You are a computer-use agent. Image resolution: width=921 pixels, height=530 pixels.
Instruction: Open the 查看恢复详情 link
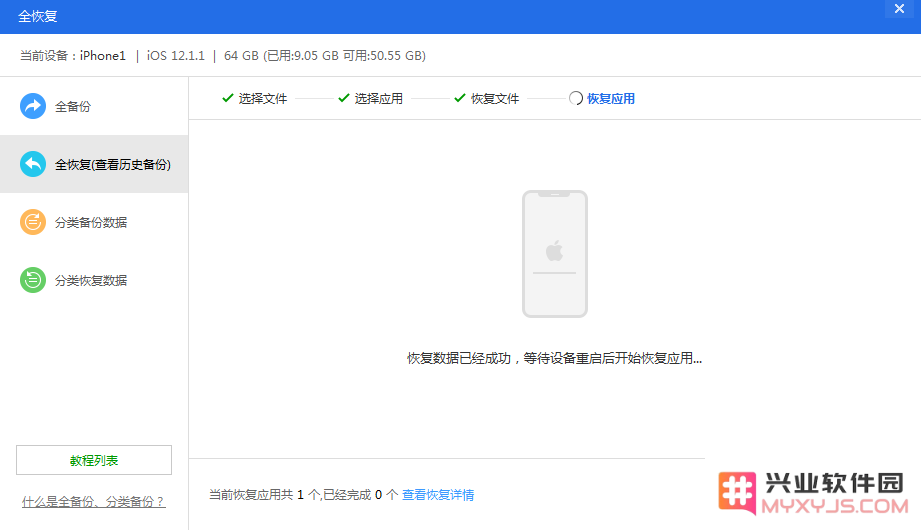pos(438,495)
